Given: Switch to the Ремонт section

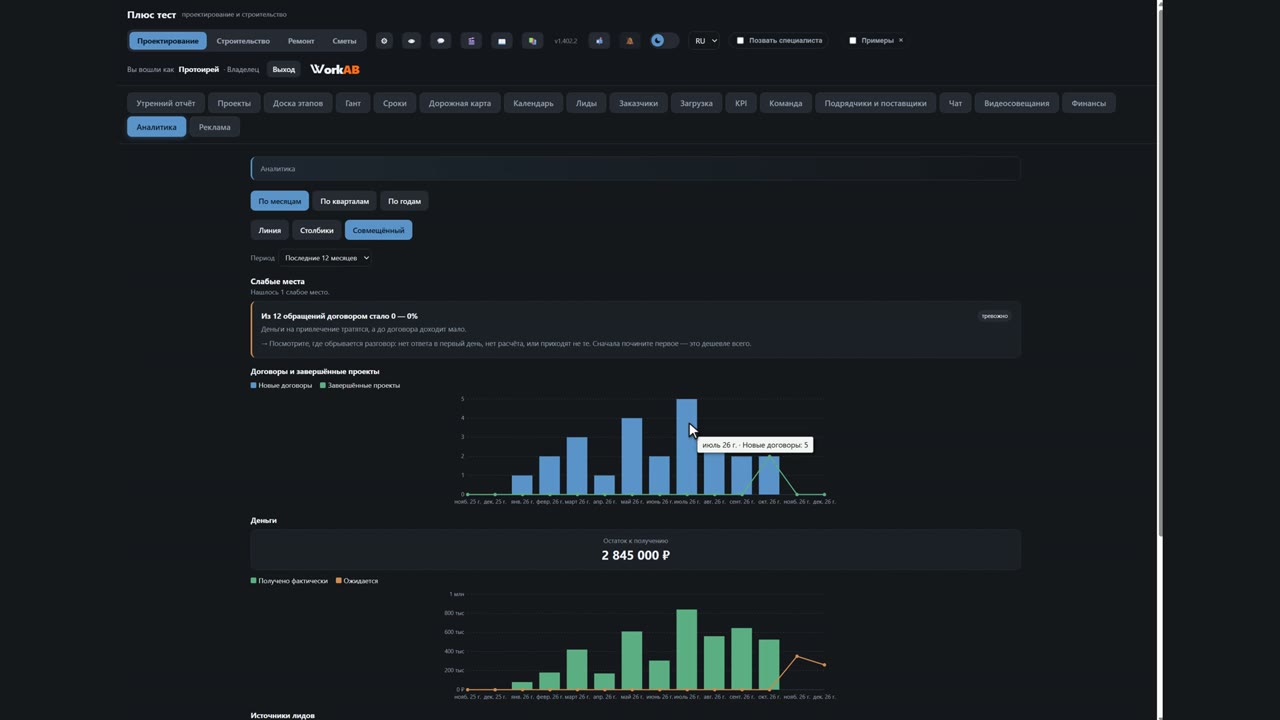Looking at the screenshot, I should [x=301, y=41].
